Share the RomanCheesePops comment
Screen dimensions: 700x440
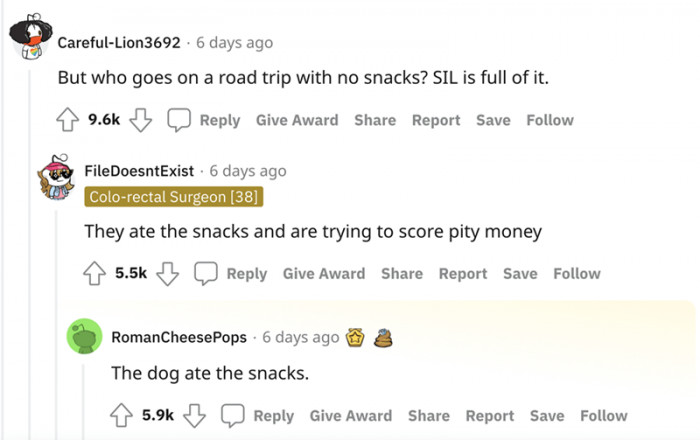pos(428,416)
